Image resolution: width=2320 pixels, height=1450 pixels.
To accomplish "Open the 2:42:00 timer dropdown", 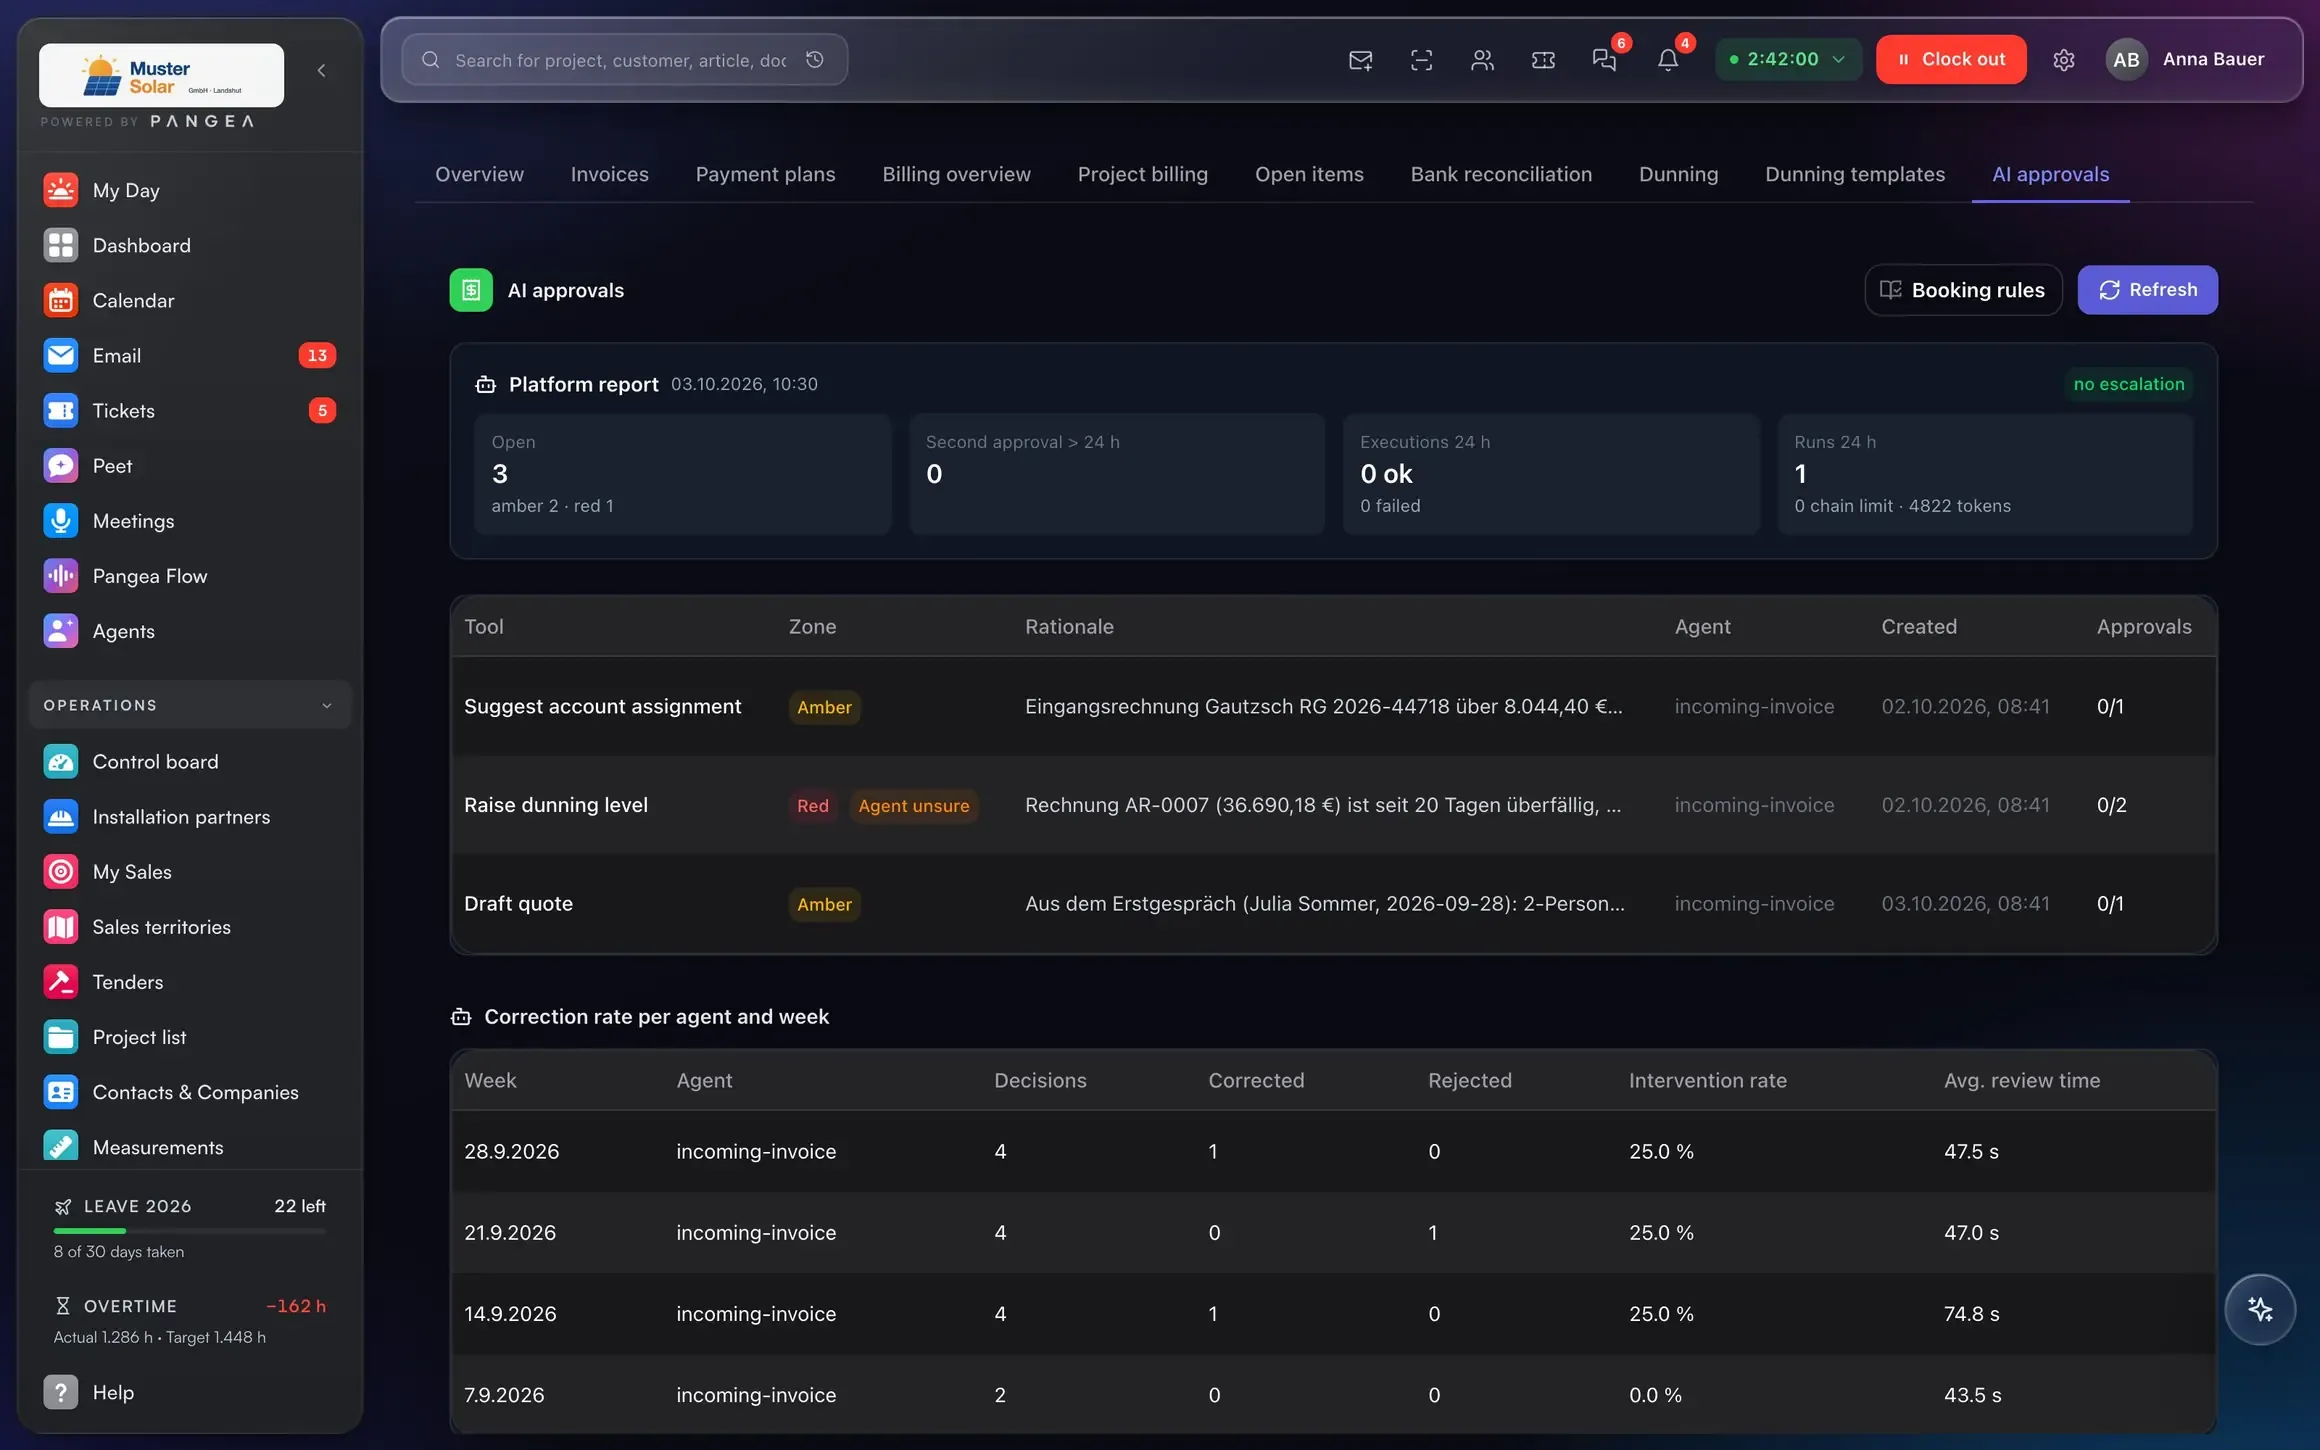I will pos(1788,59).
